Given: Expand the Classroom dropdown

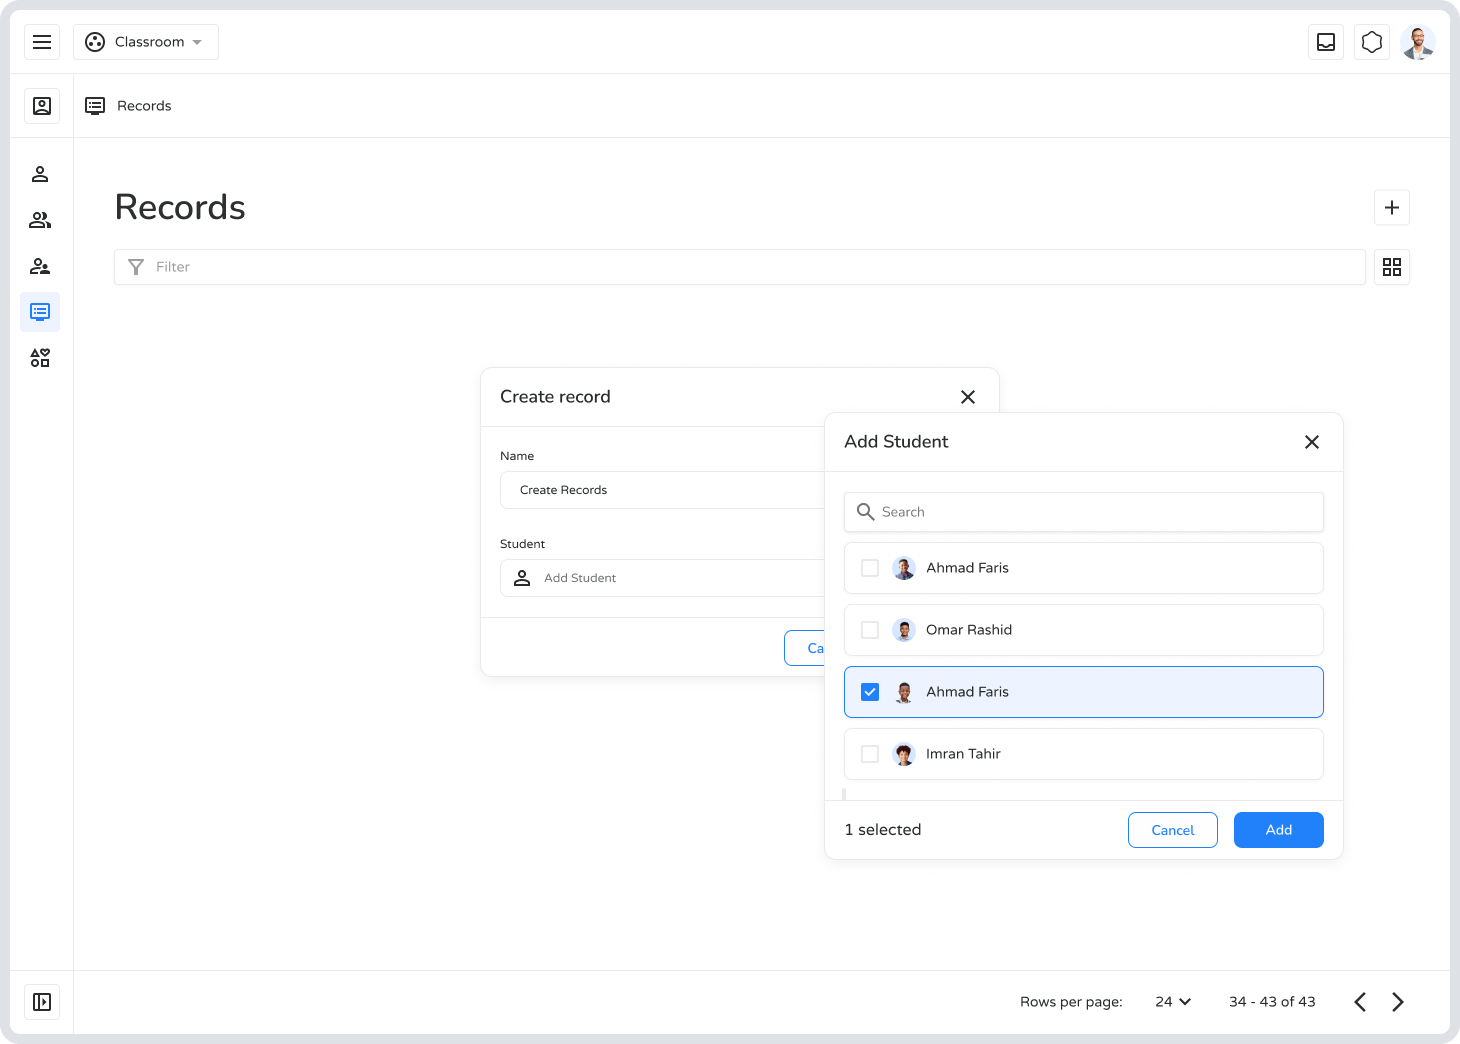Looking at the screenshot, I should point(146,42).
